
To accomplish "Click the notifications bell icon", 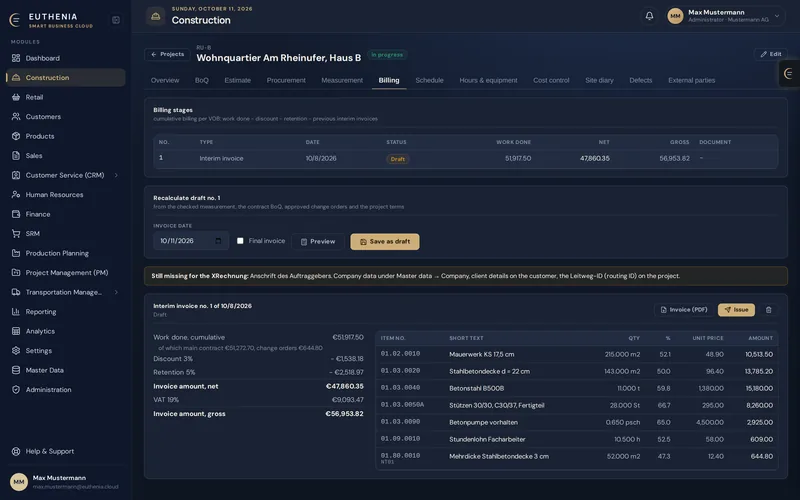I will coord(649,16).
